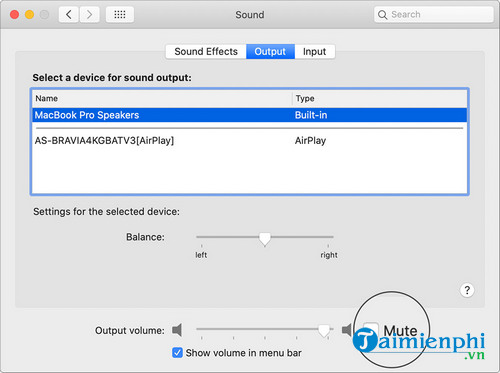Click the high volume speaker icon
This screenshot has width=500, height=373.
point(347,330)
